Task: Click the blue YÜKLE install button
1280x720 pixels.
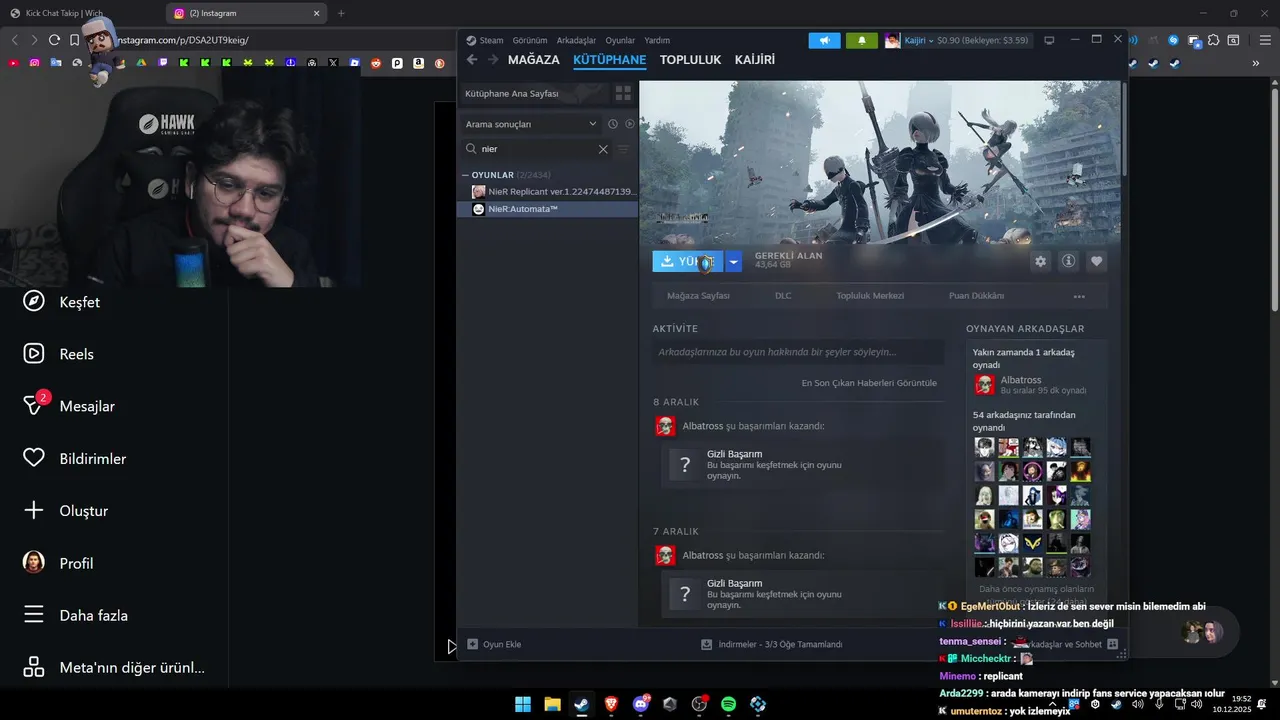Action: tap(688, 261)
